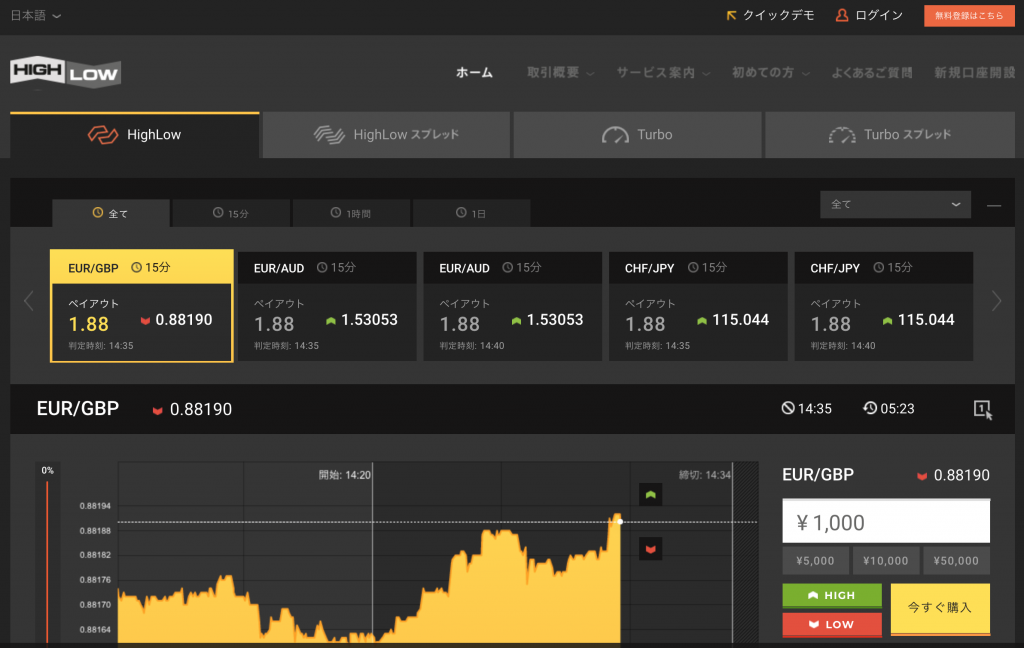Click the HighLow wave icon
Screen dimensions: 1024x648
(103, 135)
